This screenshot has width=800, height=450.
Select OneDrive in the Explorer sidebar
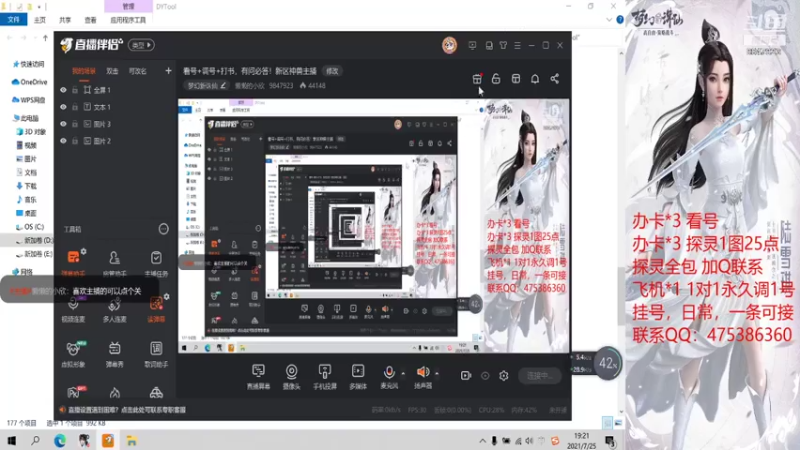tap(30, 82)
